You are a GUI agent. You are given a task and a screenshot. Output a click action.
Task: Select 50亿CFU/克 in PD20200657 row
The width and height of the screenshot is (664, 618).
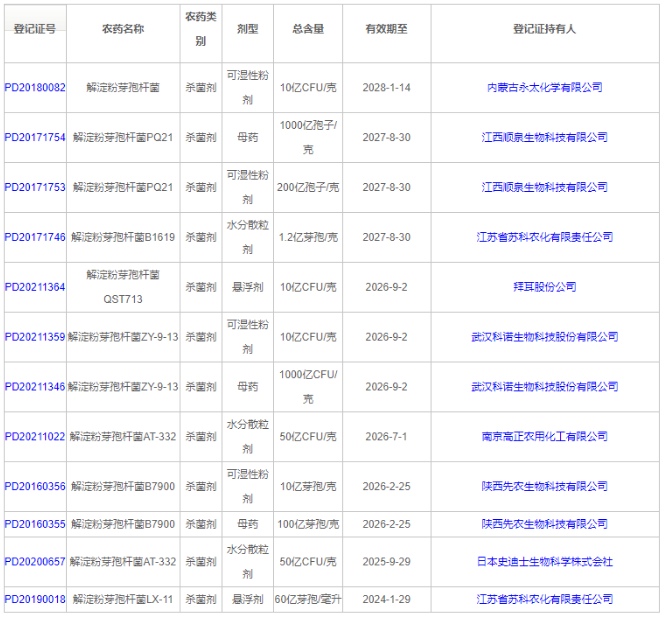pos(308,562)
